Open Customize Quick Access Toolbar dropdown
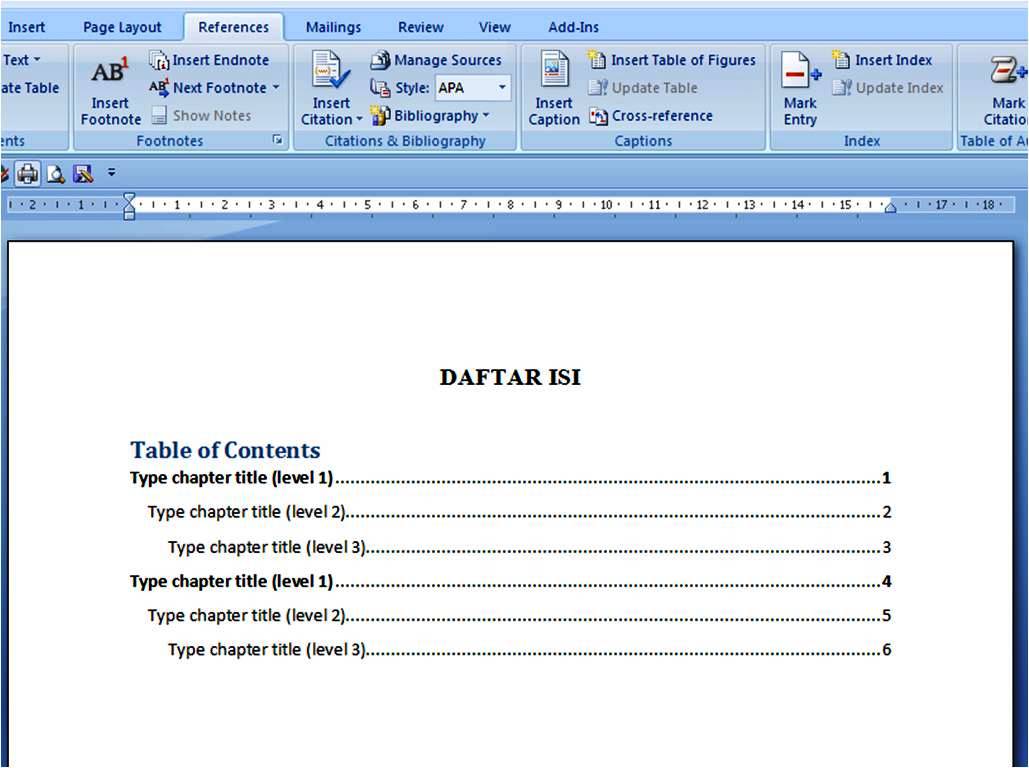1029x768 pixels. tap(112, 173)
